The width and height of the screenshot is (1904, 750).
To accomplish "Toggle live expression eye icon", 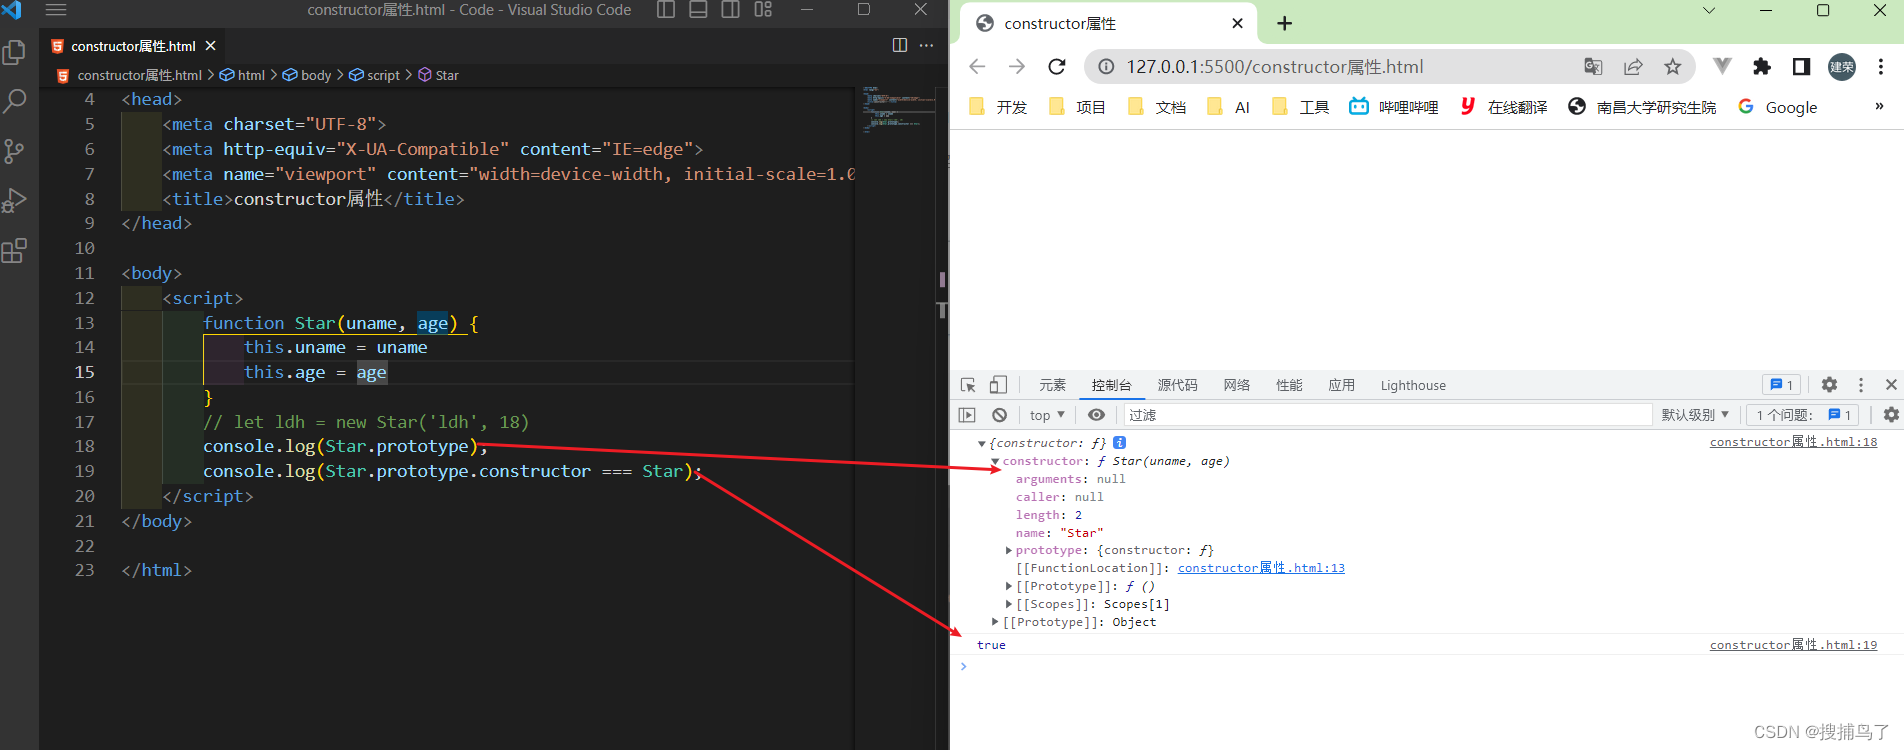I will tap(1097, 415).
